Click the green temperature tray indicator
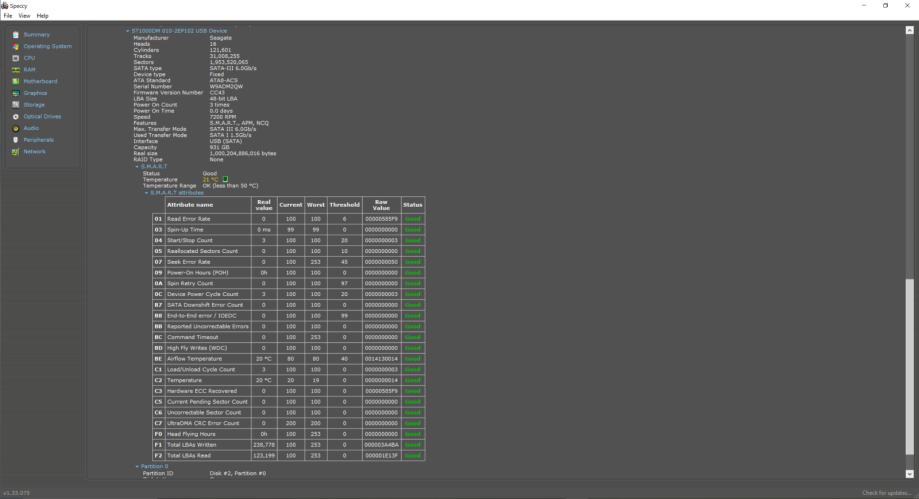The width and height of the screenshot is (919, 499). point(226,179)
